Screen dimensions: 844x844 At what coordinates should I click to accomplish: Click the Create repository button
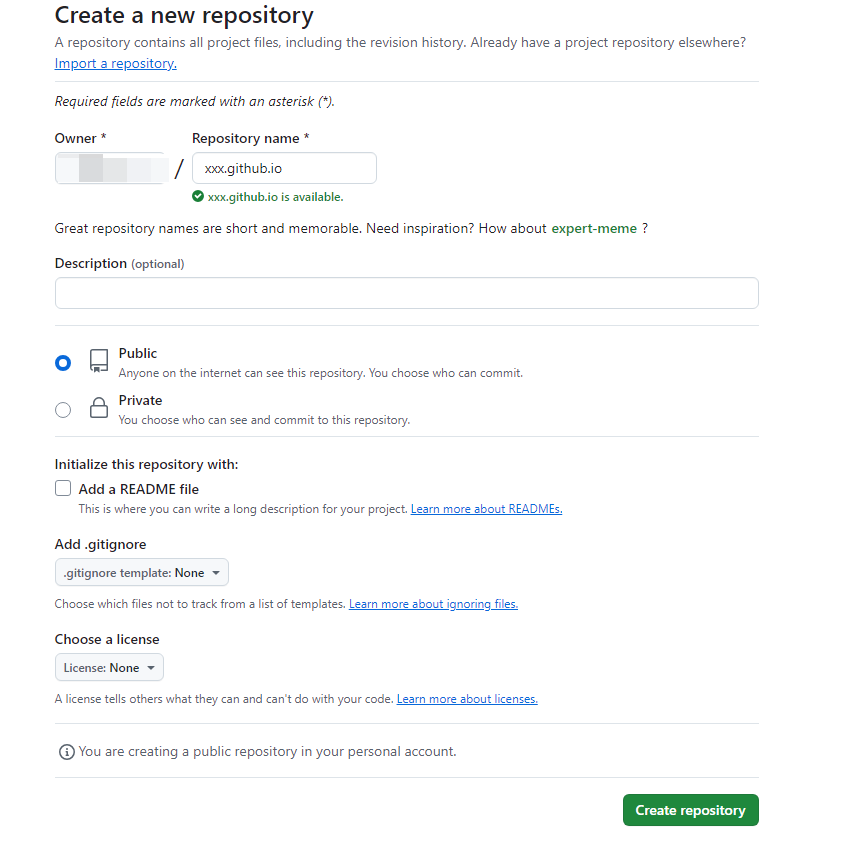pos(690,810)
